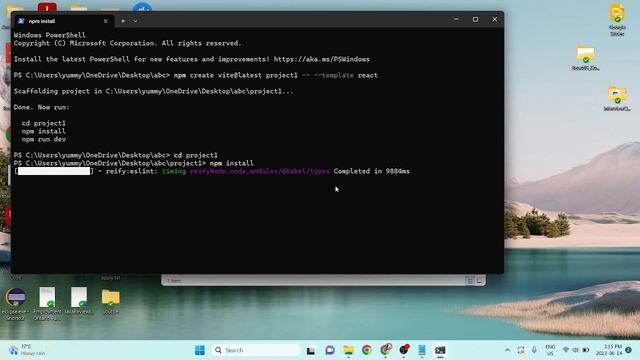Click the 'cd project1' suggested command line
The height and width of the screenshot is (360, 640).
[x=44, y=123]
